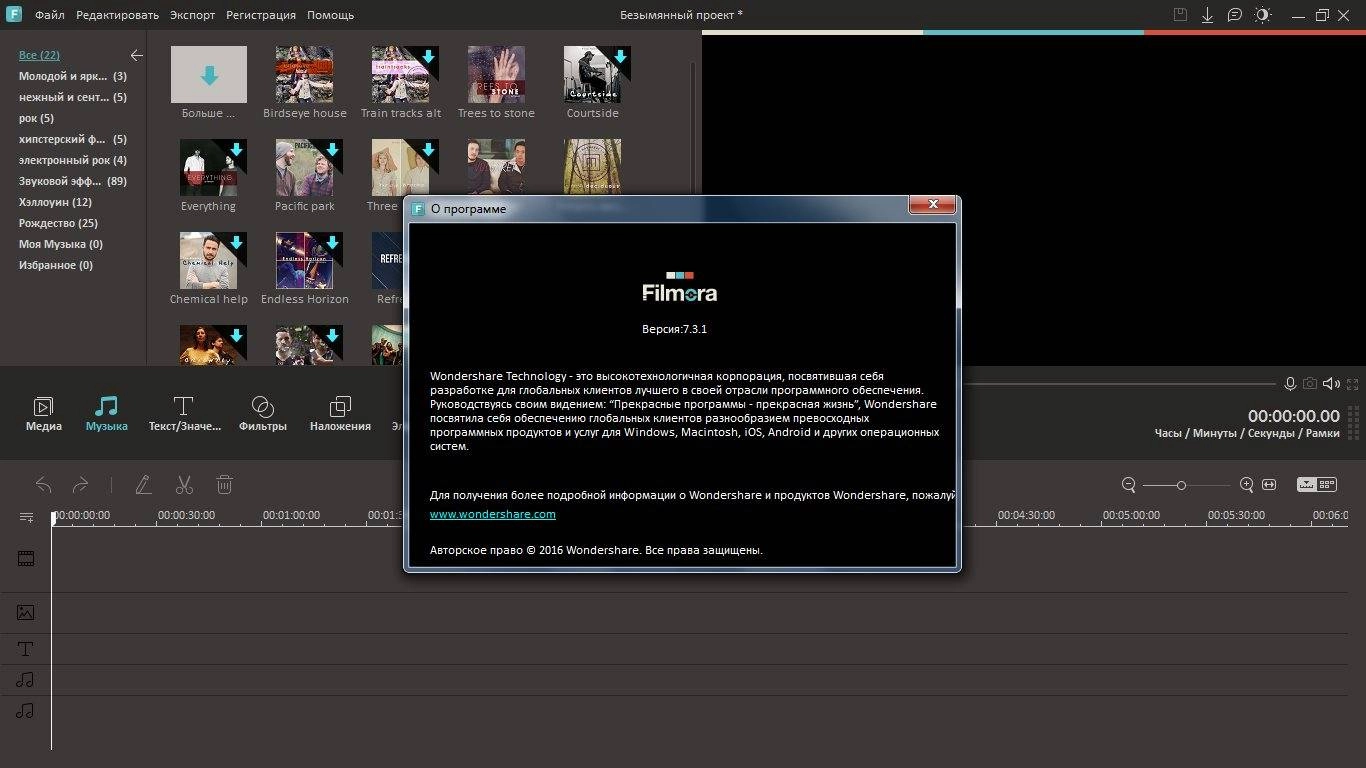Screen dimensions: 1366x768
Task: Open the Фильтры tab
Action: (263, 414)
